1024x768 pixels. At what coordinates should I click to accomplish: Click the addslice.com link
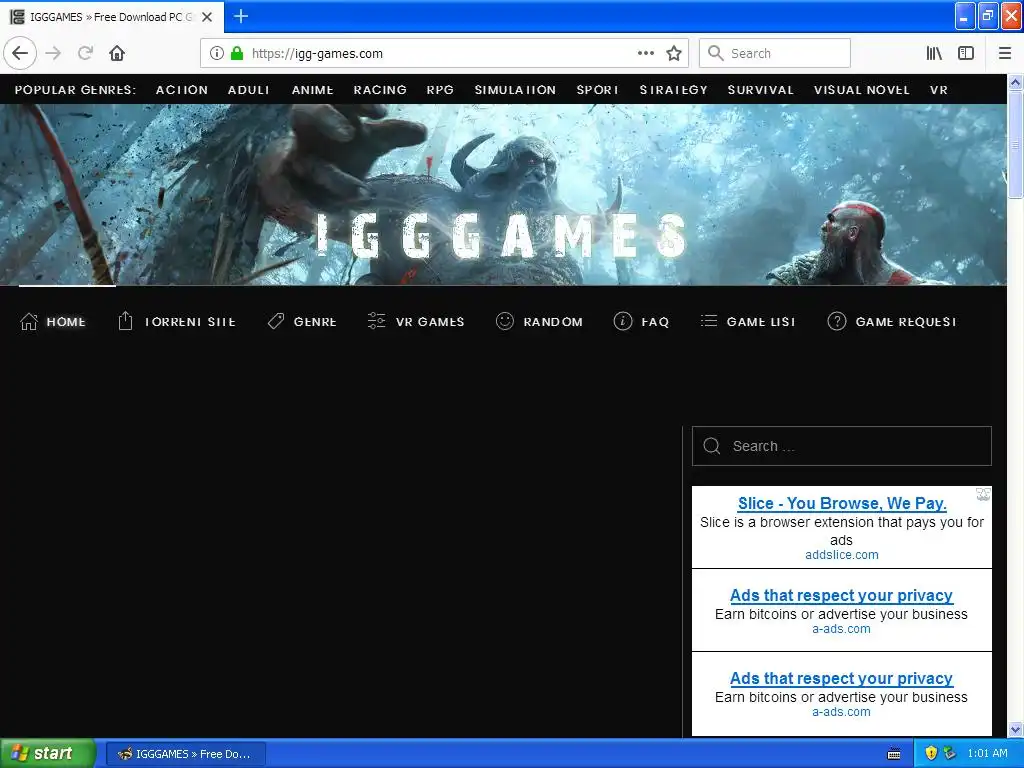coord(842,555)
